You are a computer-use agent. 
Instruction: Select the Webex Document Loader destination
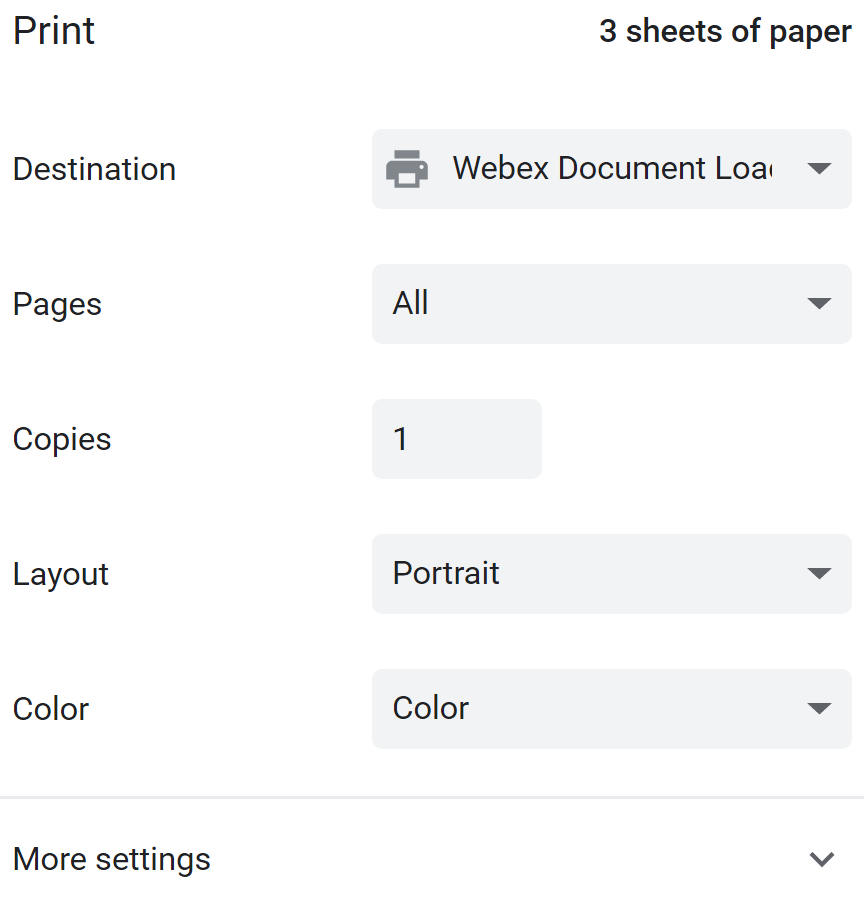610,168
